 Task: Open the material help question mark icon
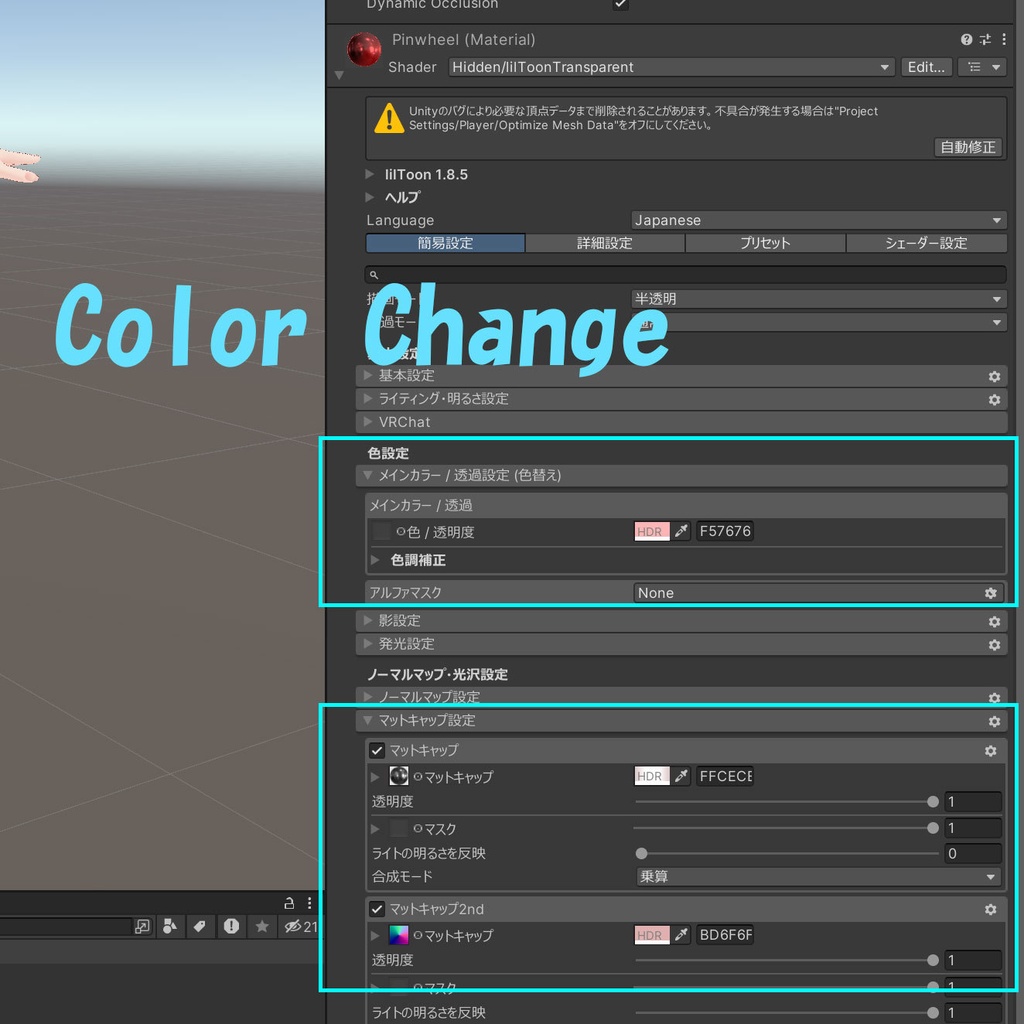(x=966, y=39)
